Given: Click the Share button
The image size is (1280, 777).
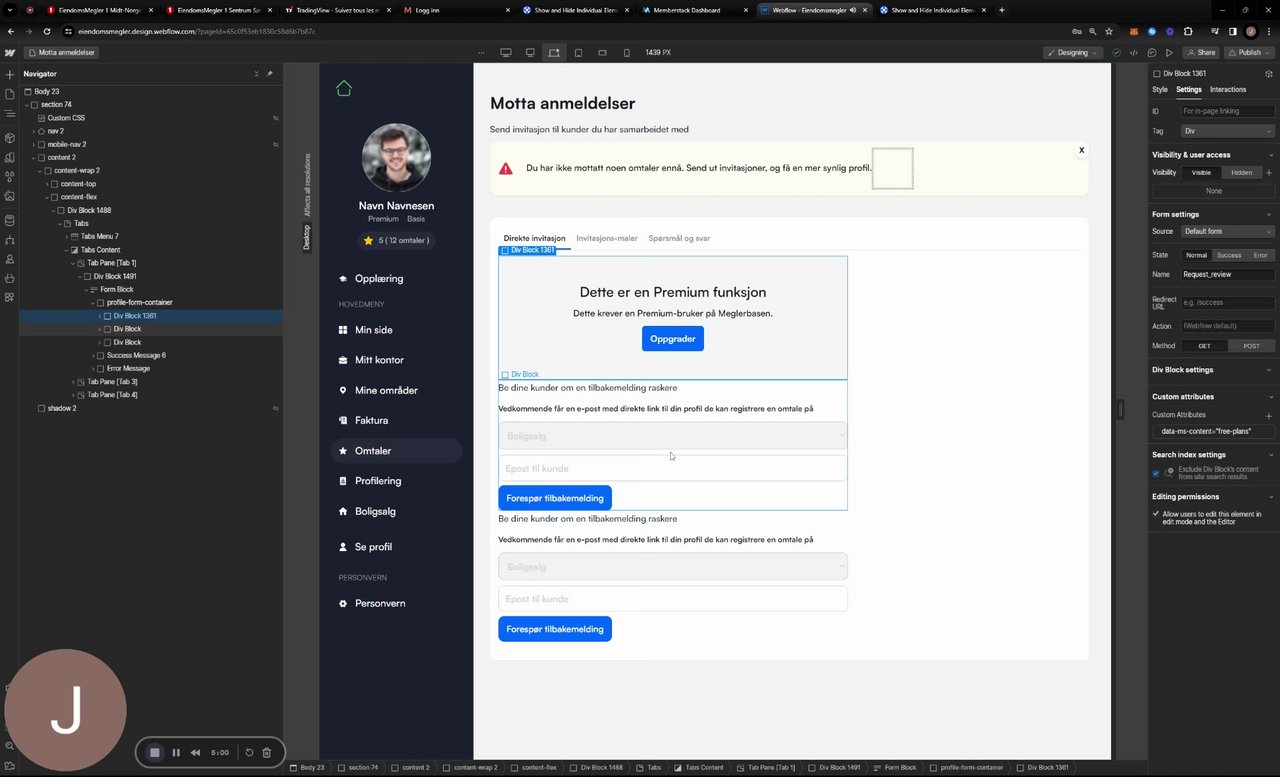Looking at the screenshot, I should [x=1201, y=52].
